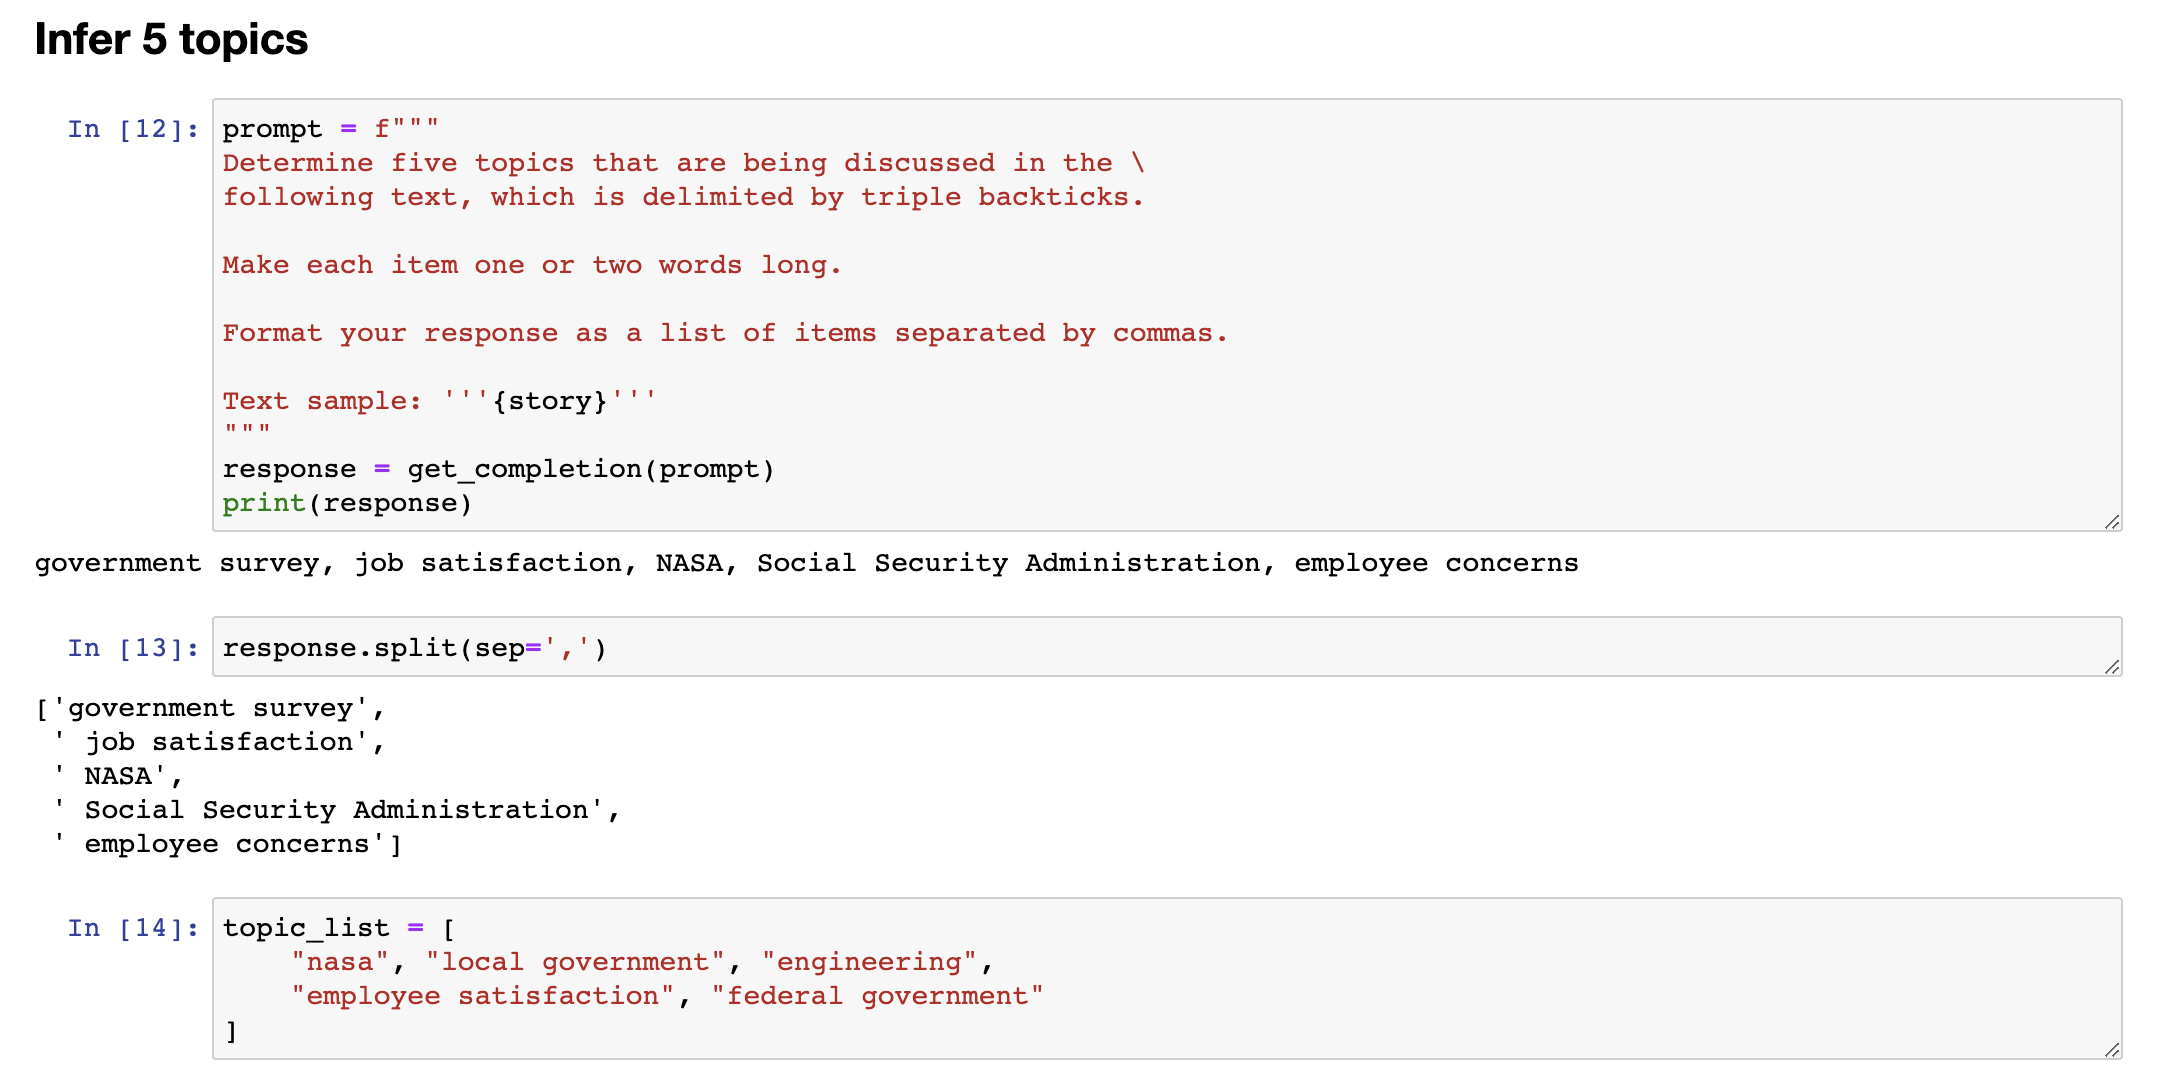The image size is (2158, 1084).
Task: Click the 'Text sample: {story}' line
Action: coord(439,401)
